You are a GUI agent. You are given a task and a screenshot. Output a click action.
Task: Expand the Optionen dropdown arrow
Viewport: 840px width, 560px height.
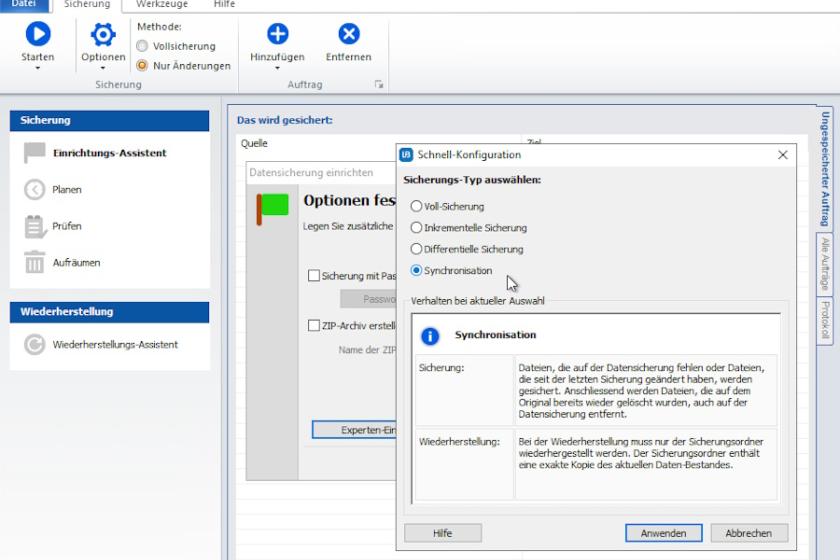point(103,68)
